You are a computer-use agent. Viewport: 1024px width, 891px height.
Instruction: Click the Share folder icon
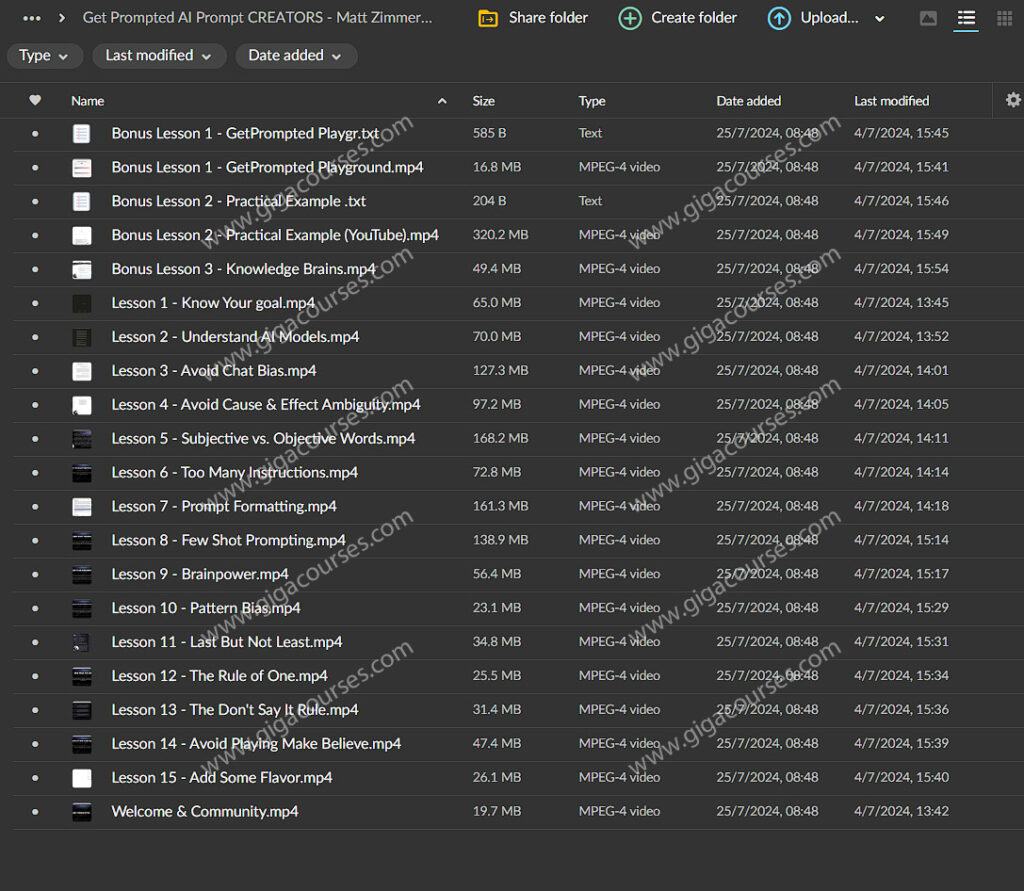pyautogui.click(x=488, y=18)
